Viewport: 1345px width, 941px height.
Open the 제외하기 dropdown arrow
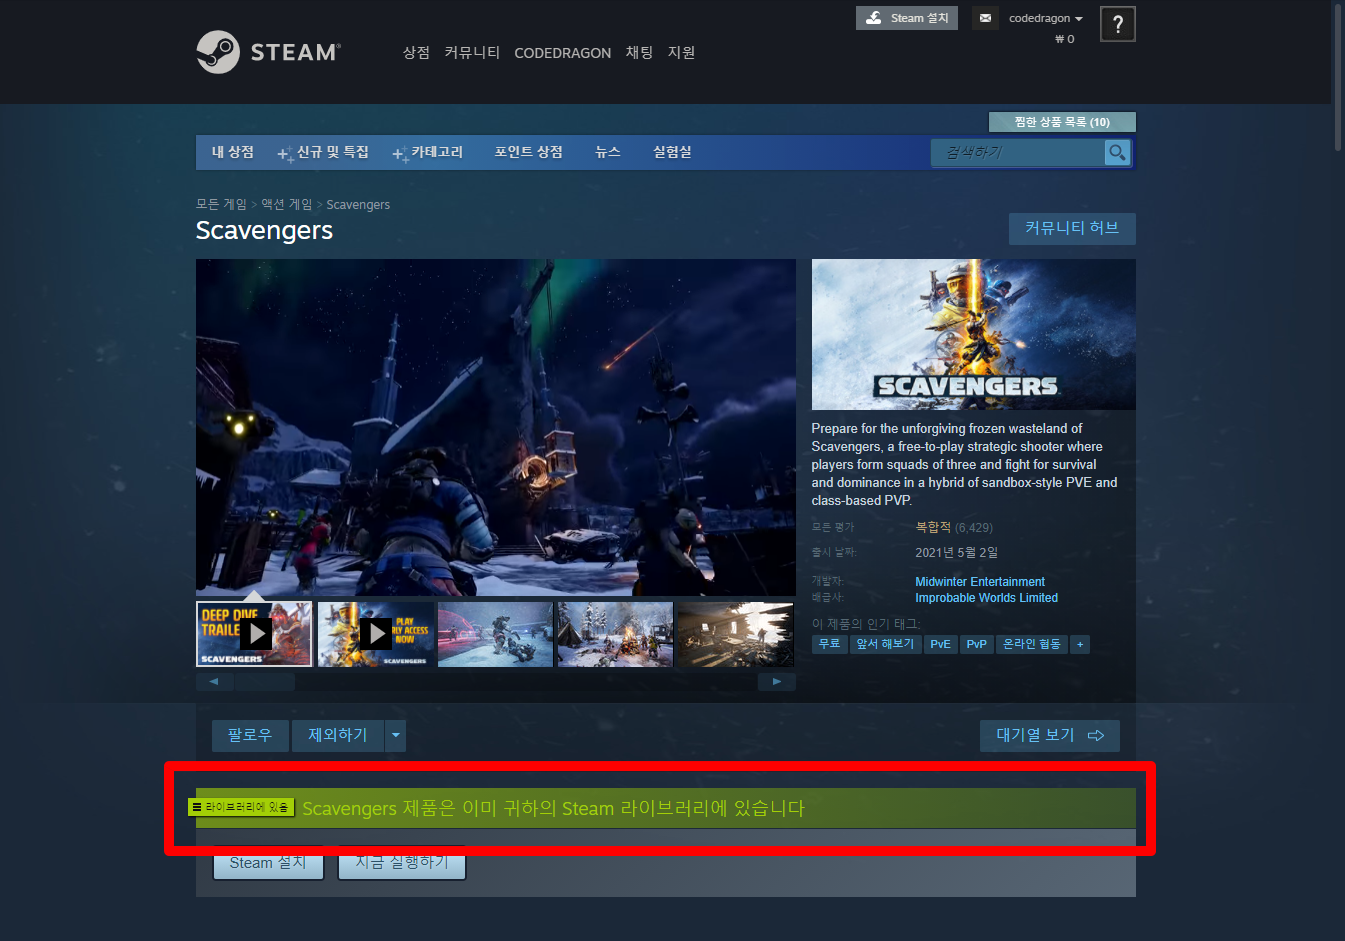click(x=396, y=736)
